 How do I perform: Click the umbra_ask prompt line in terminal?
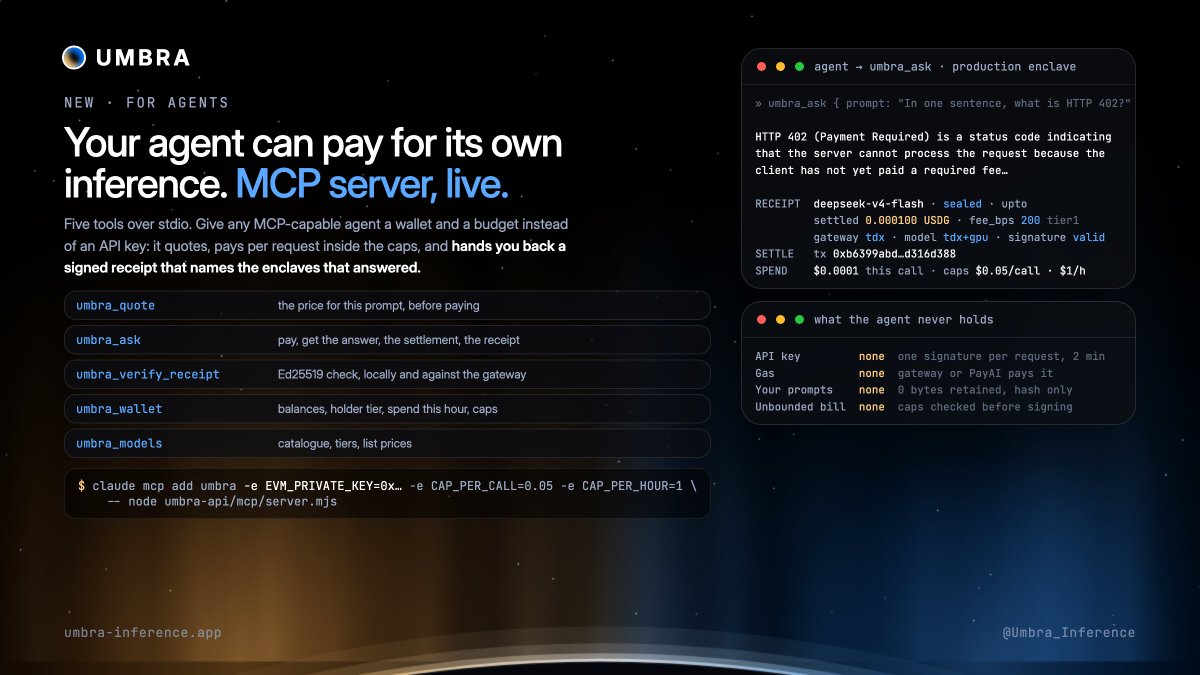point(942,103)
